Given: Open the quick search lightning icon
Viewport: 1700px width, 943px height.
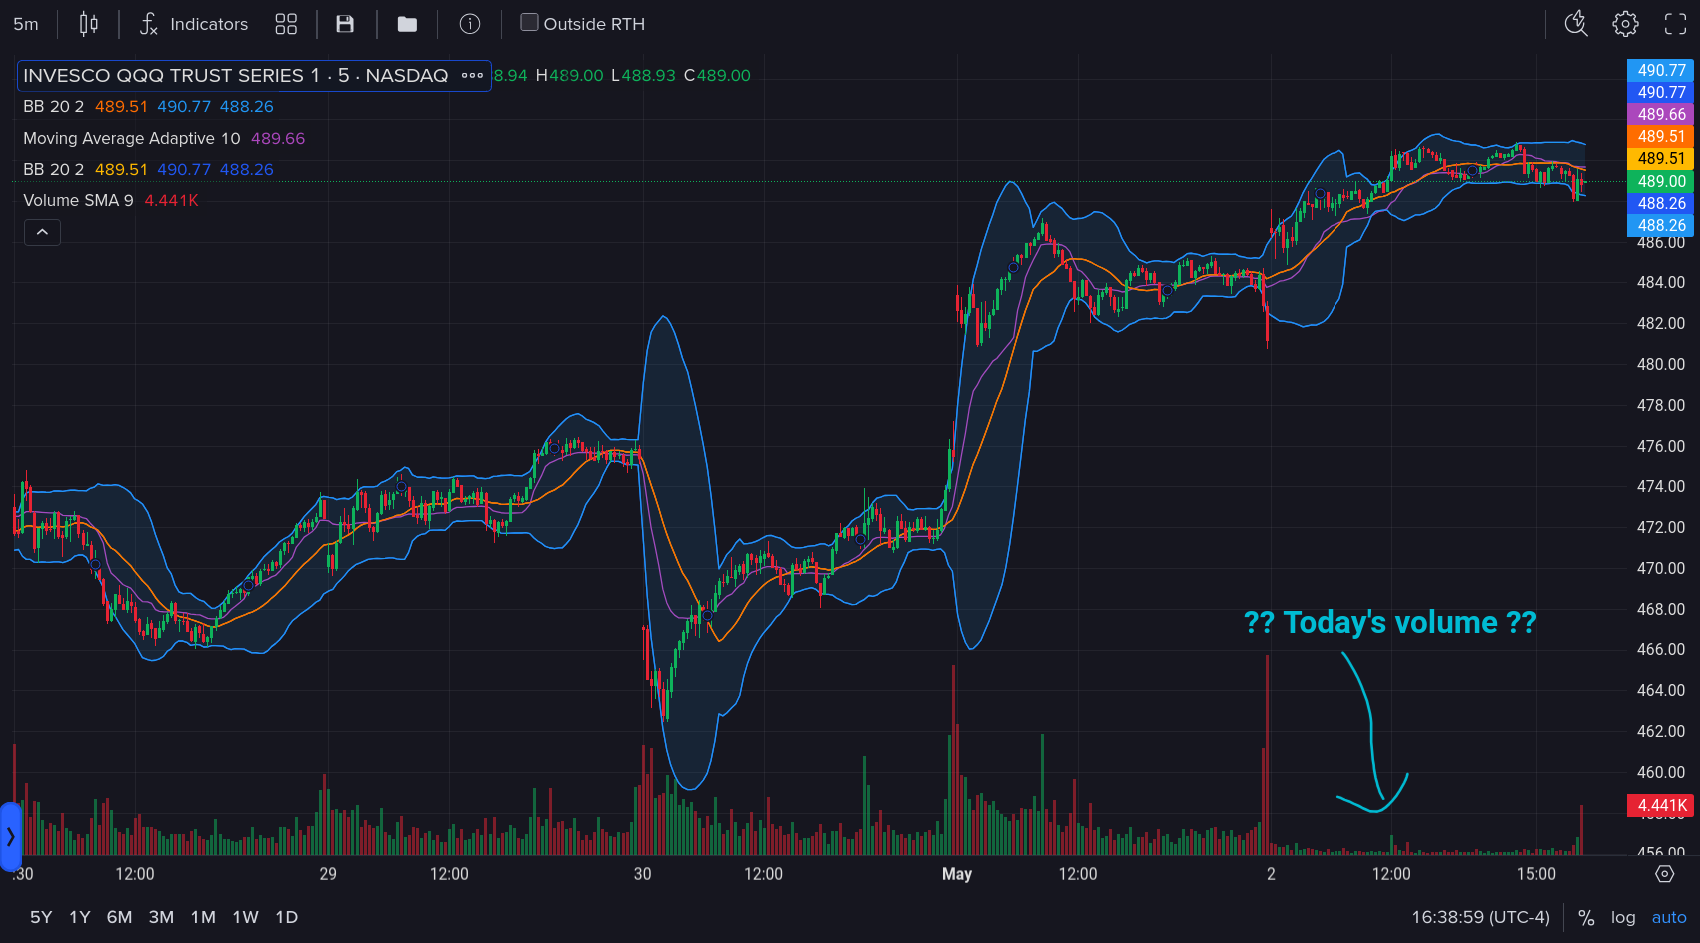Looking at the screenshot, I should pos(1576,23).
